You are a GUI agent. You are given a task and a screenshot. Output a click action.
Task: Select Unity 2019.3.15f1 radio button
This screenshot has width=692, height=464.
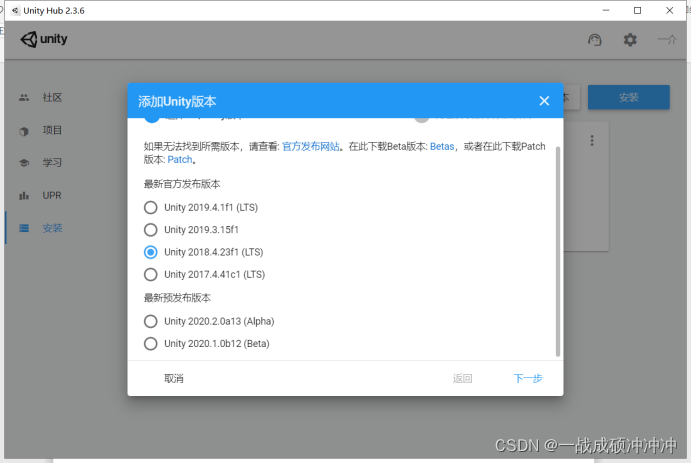[150, 230]
